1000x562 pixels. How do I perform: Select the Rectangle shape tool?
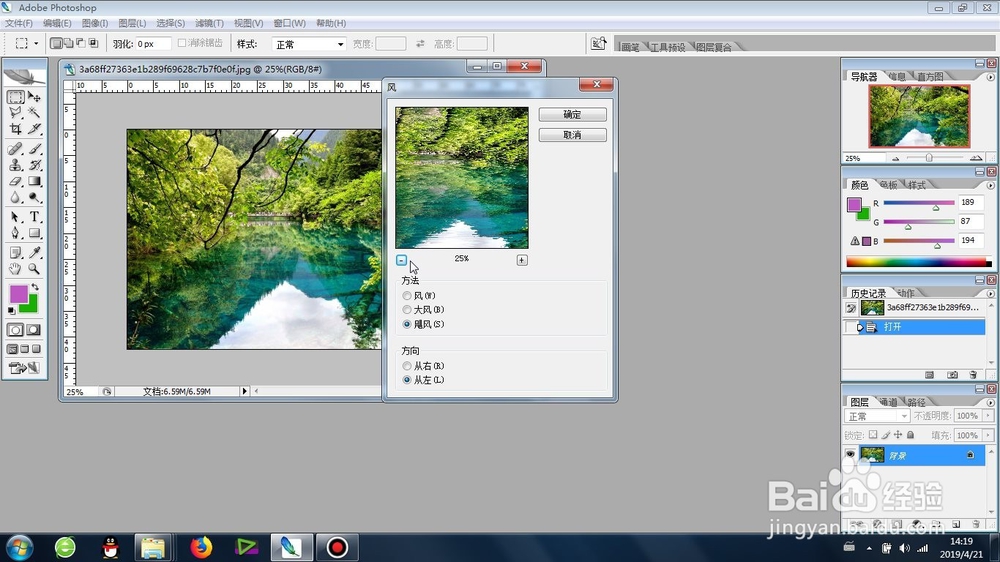(x=34, y=233)
